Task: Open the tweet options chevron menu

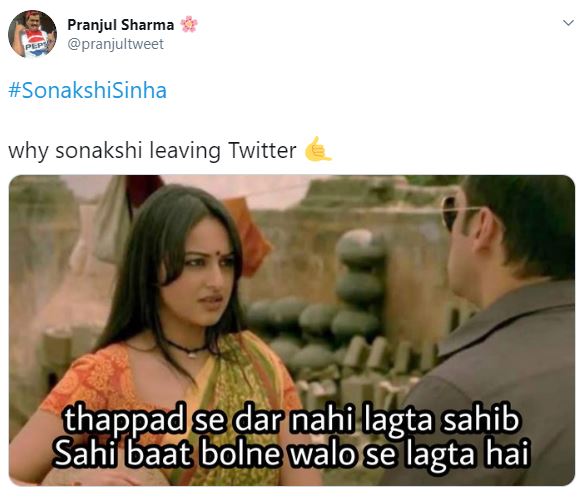Action: 568,23
